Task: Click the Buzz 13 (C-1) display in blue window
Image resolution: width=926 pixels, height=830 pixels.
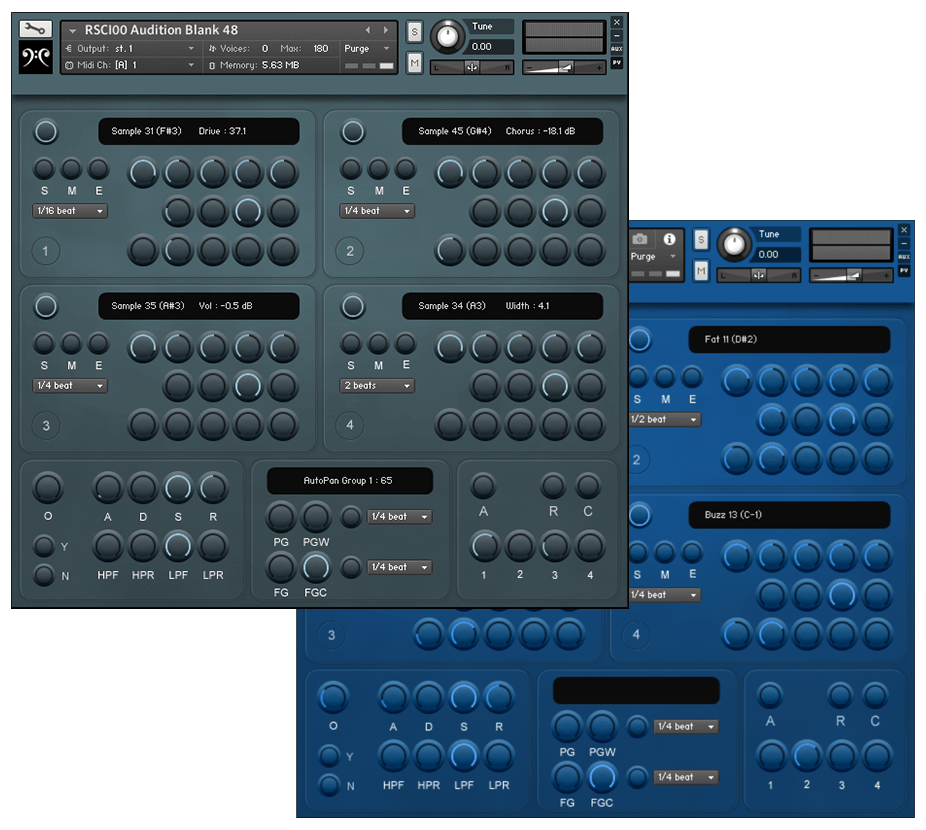Action: (x=789, y=515)
